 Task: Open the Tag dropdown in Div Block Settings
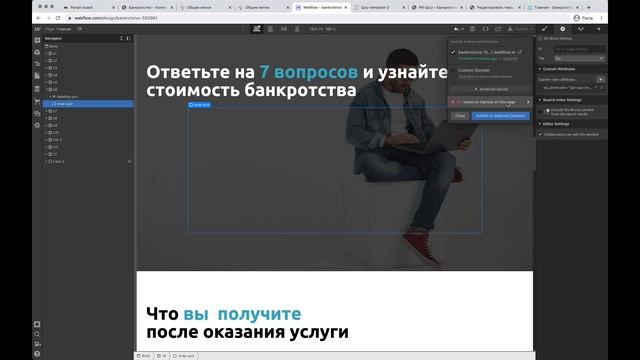(579, 59)
